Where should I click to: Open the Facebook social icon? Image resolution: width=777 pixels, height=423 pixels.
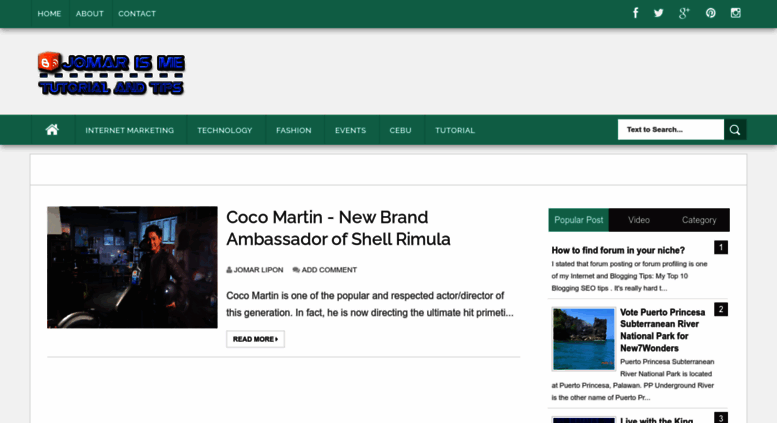tap(635, 13)
